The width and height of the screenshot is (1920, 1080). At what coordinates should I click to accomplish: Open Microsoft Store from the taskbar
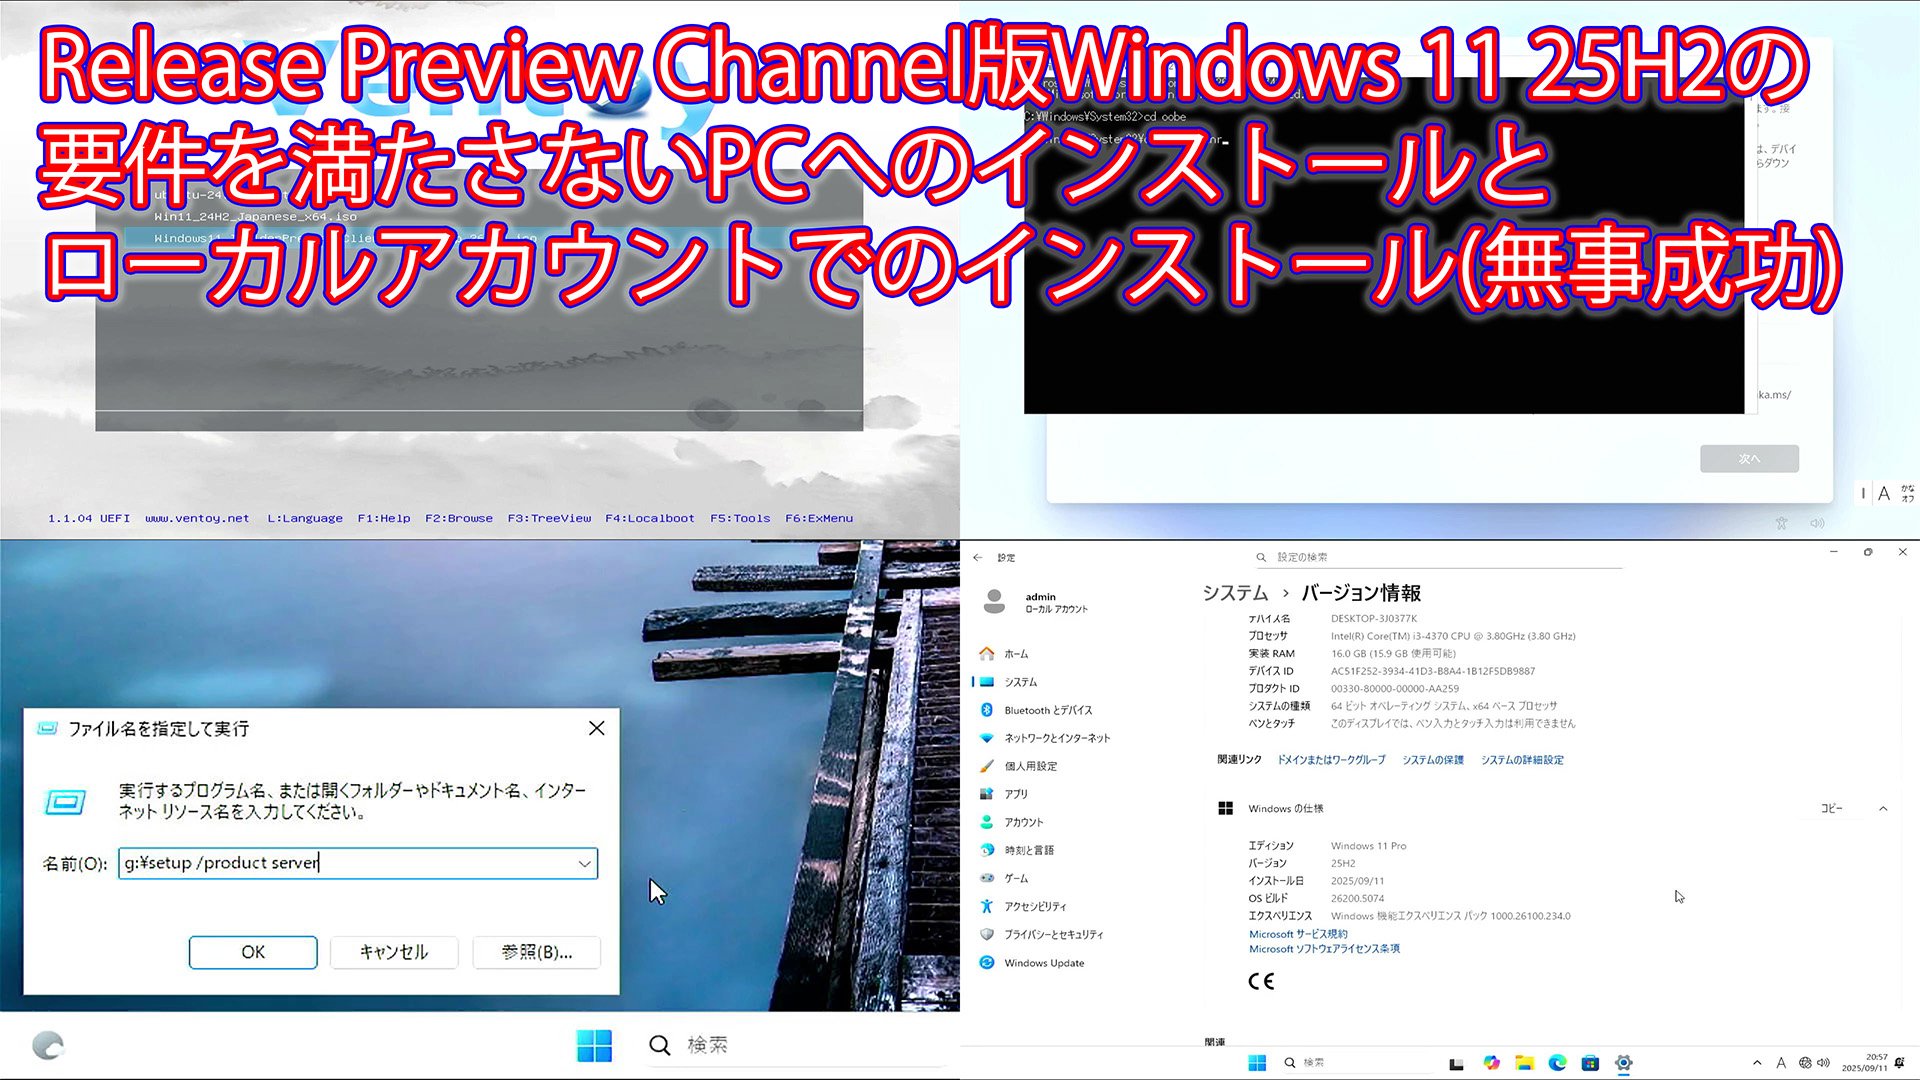(x=1590, y=1063)
